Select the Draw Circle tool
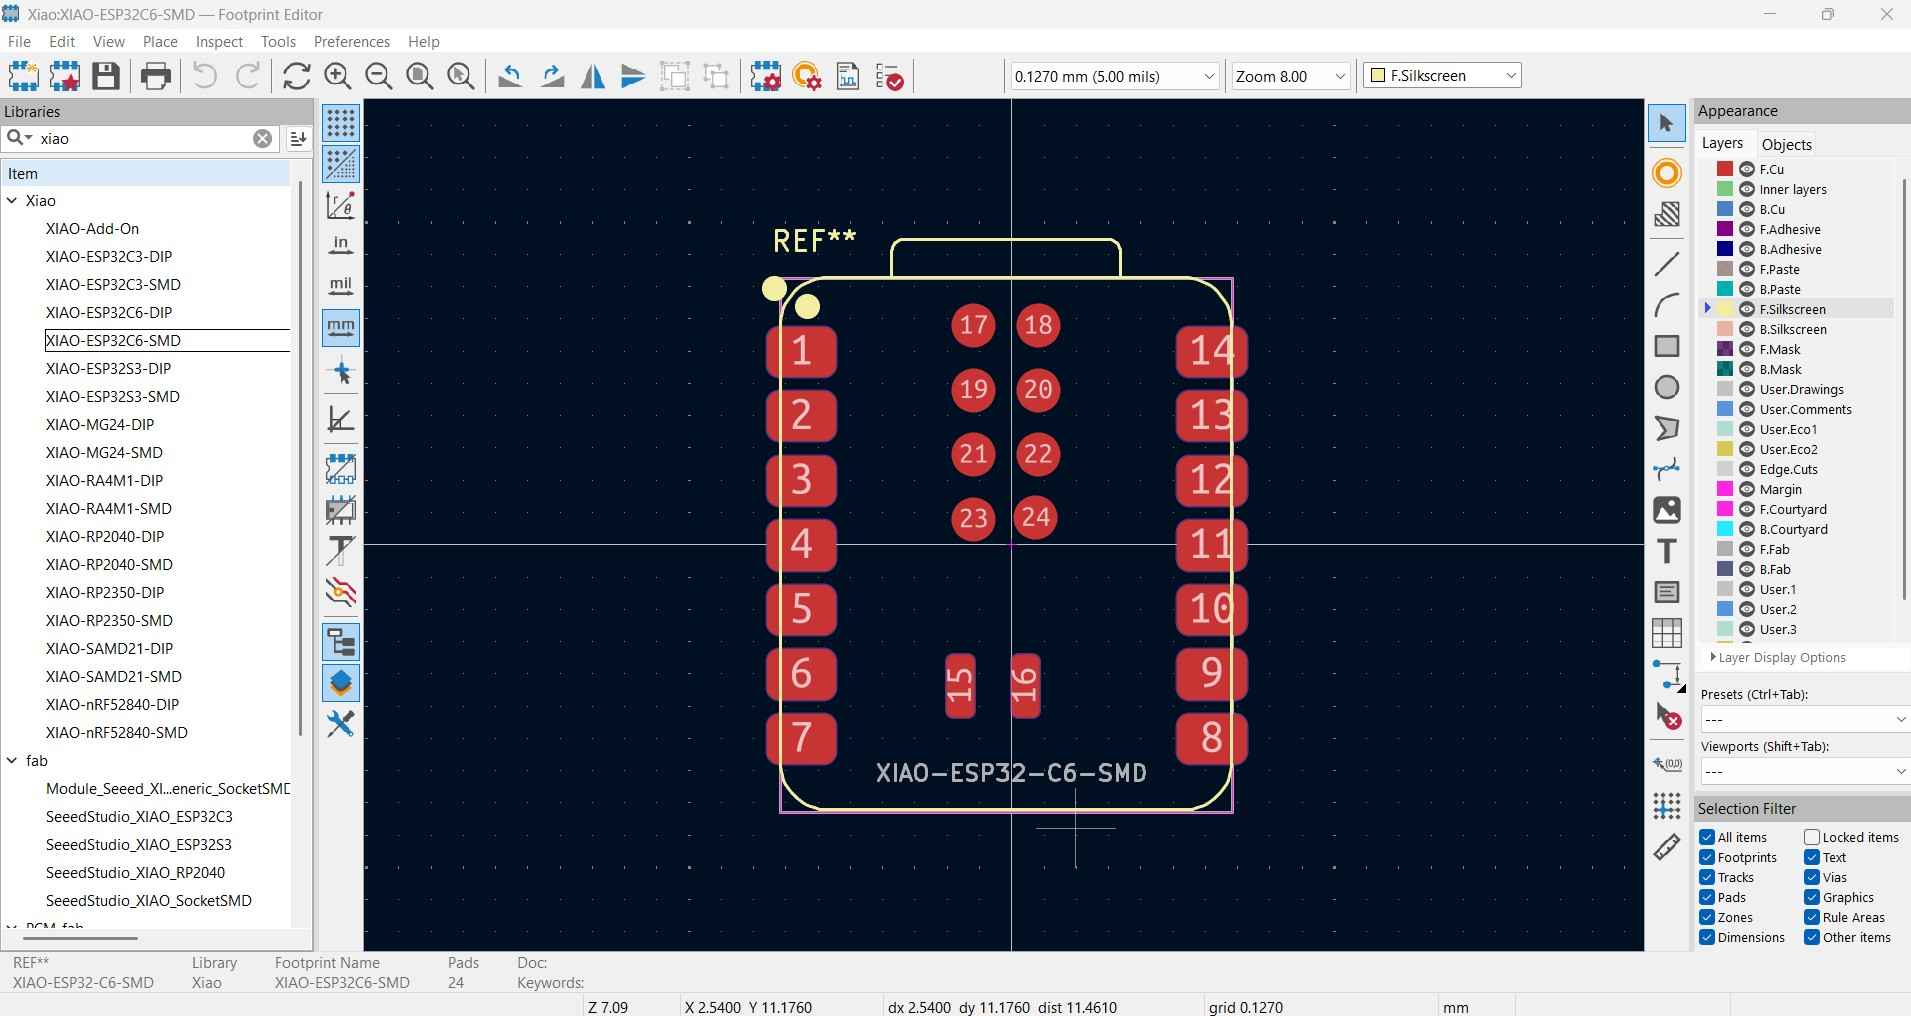 [x=1666, y=387]
